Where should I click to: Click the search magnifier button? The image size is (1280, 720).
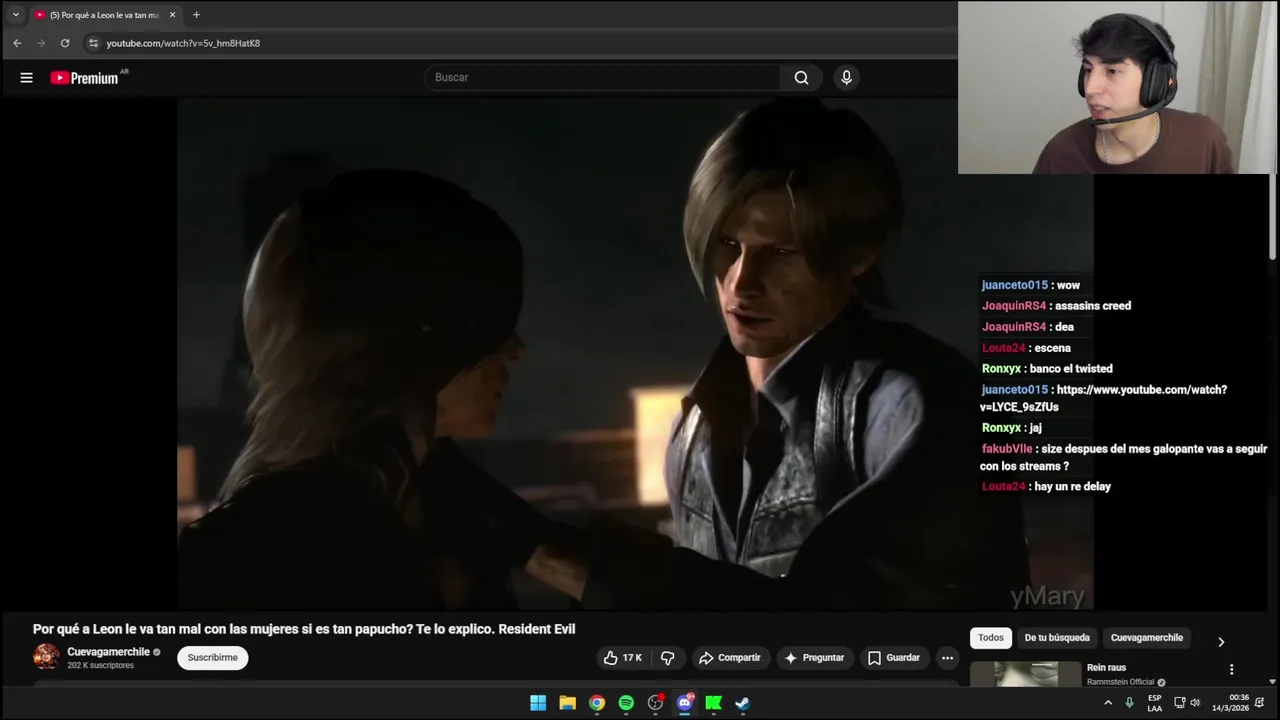tap(801, 77)
